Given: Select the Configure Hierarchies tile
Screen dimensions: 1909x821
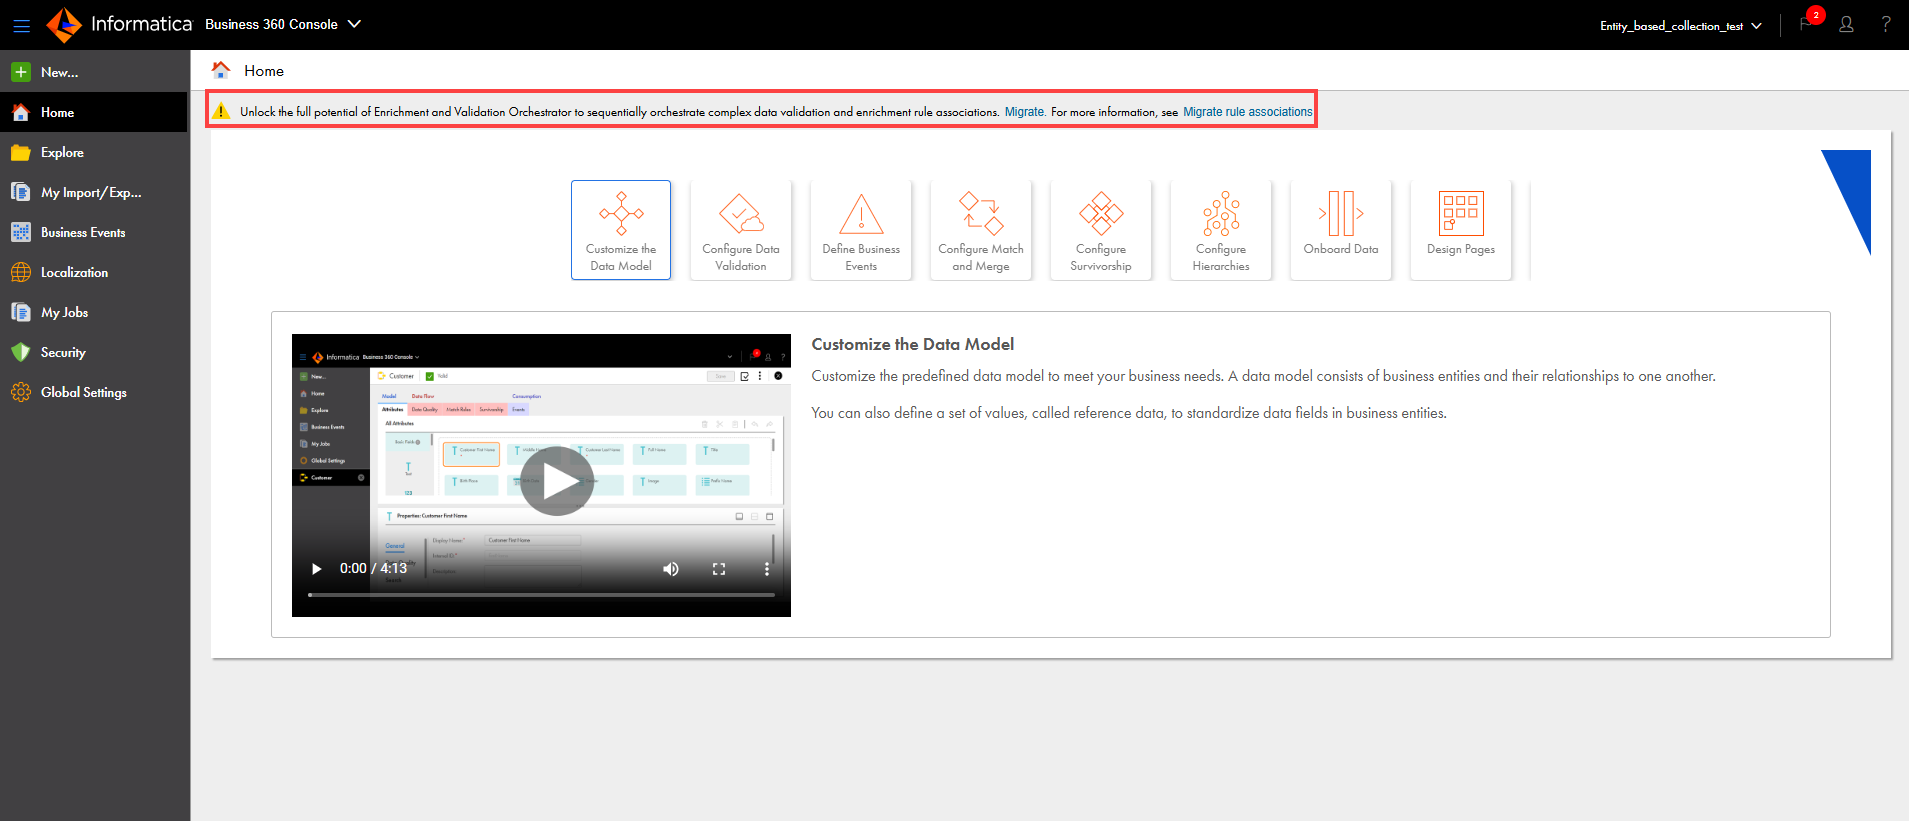Looking at the screenshot, I should pos(1221,230).
